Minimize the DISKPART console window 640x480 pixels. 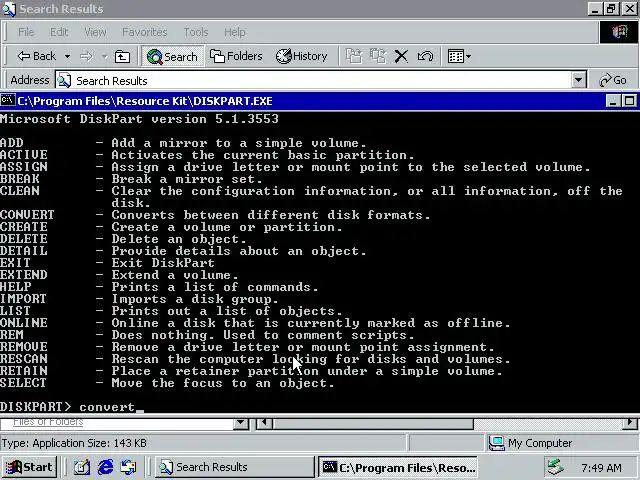pos(613,101)
